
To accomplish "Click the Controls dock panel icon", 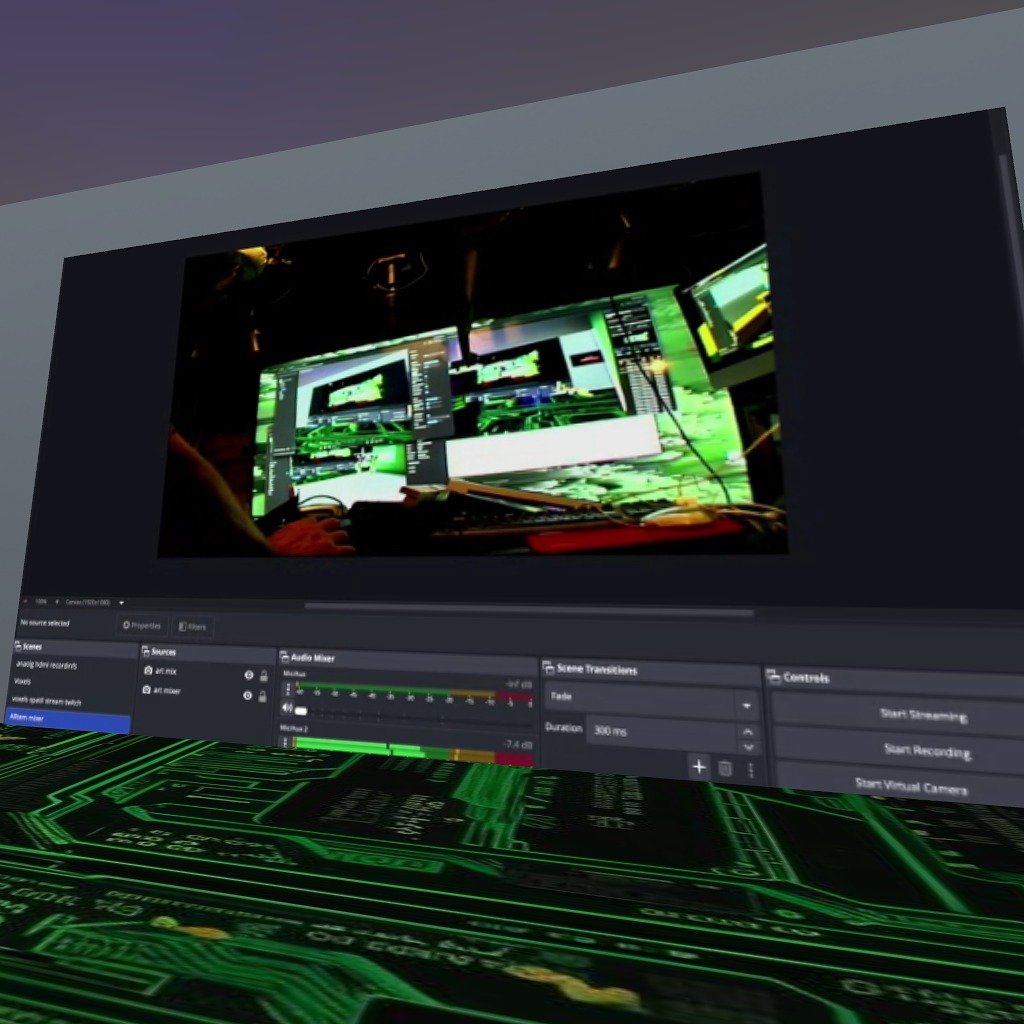I will [773, 677].
